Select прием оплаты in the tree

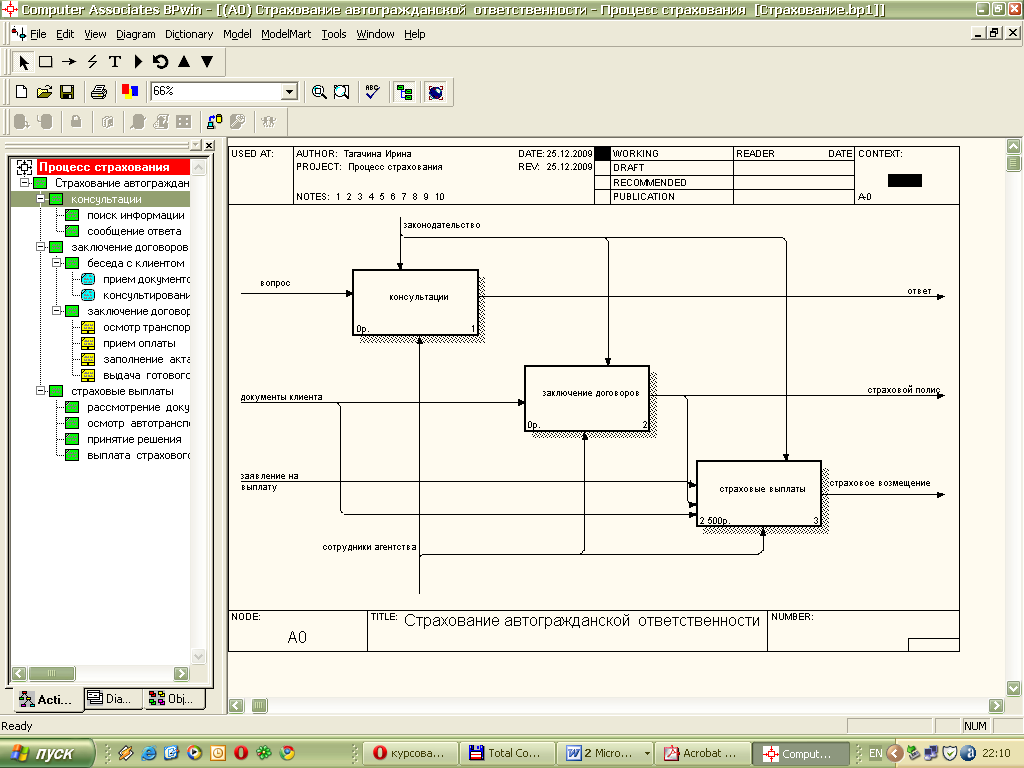coord(139,343)
